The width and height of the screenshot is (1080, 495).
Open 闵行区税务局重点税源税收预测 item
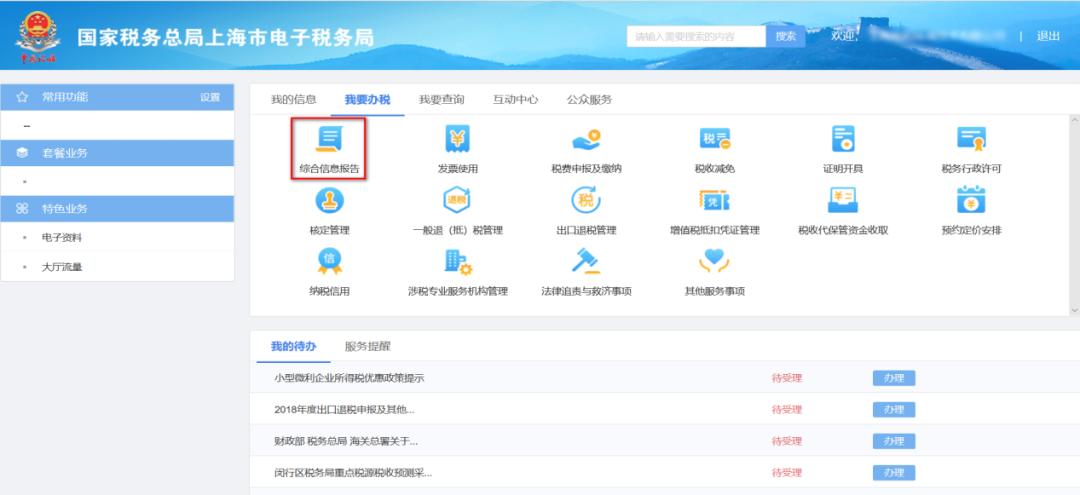(353, 473)
